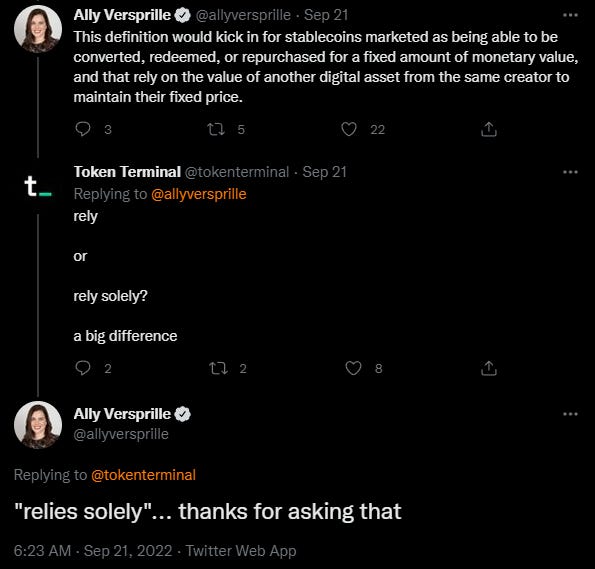Retweet Ally's first tweet with 5 retweets
This screenshot has width=595, height=569.
[x=216, y=129]
